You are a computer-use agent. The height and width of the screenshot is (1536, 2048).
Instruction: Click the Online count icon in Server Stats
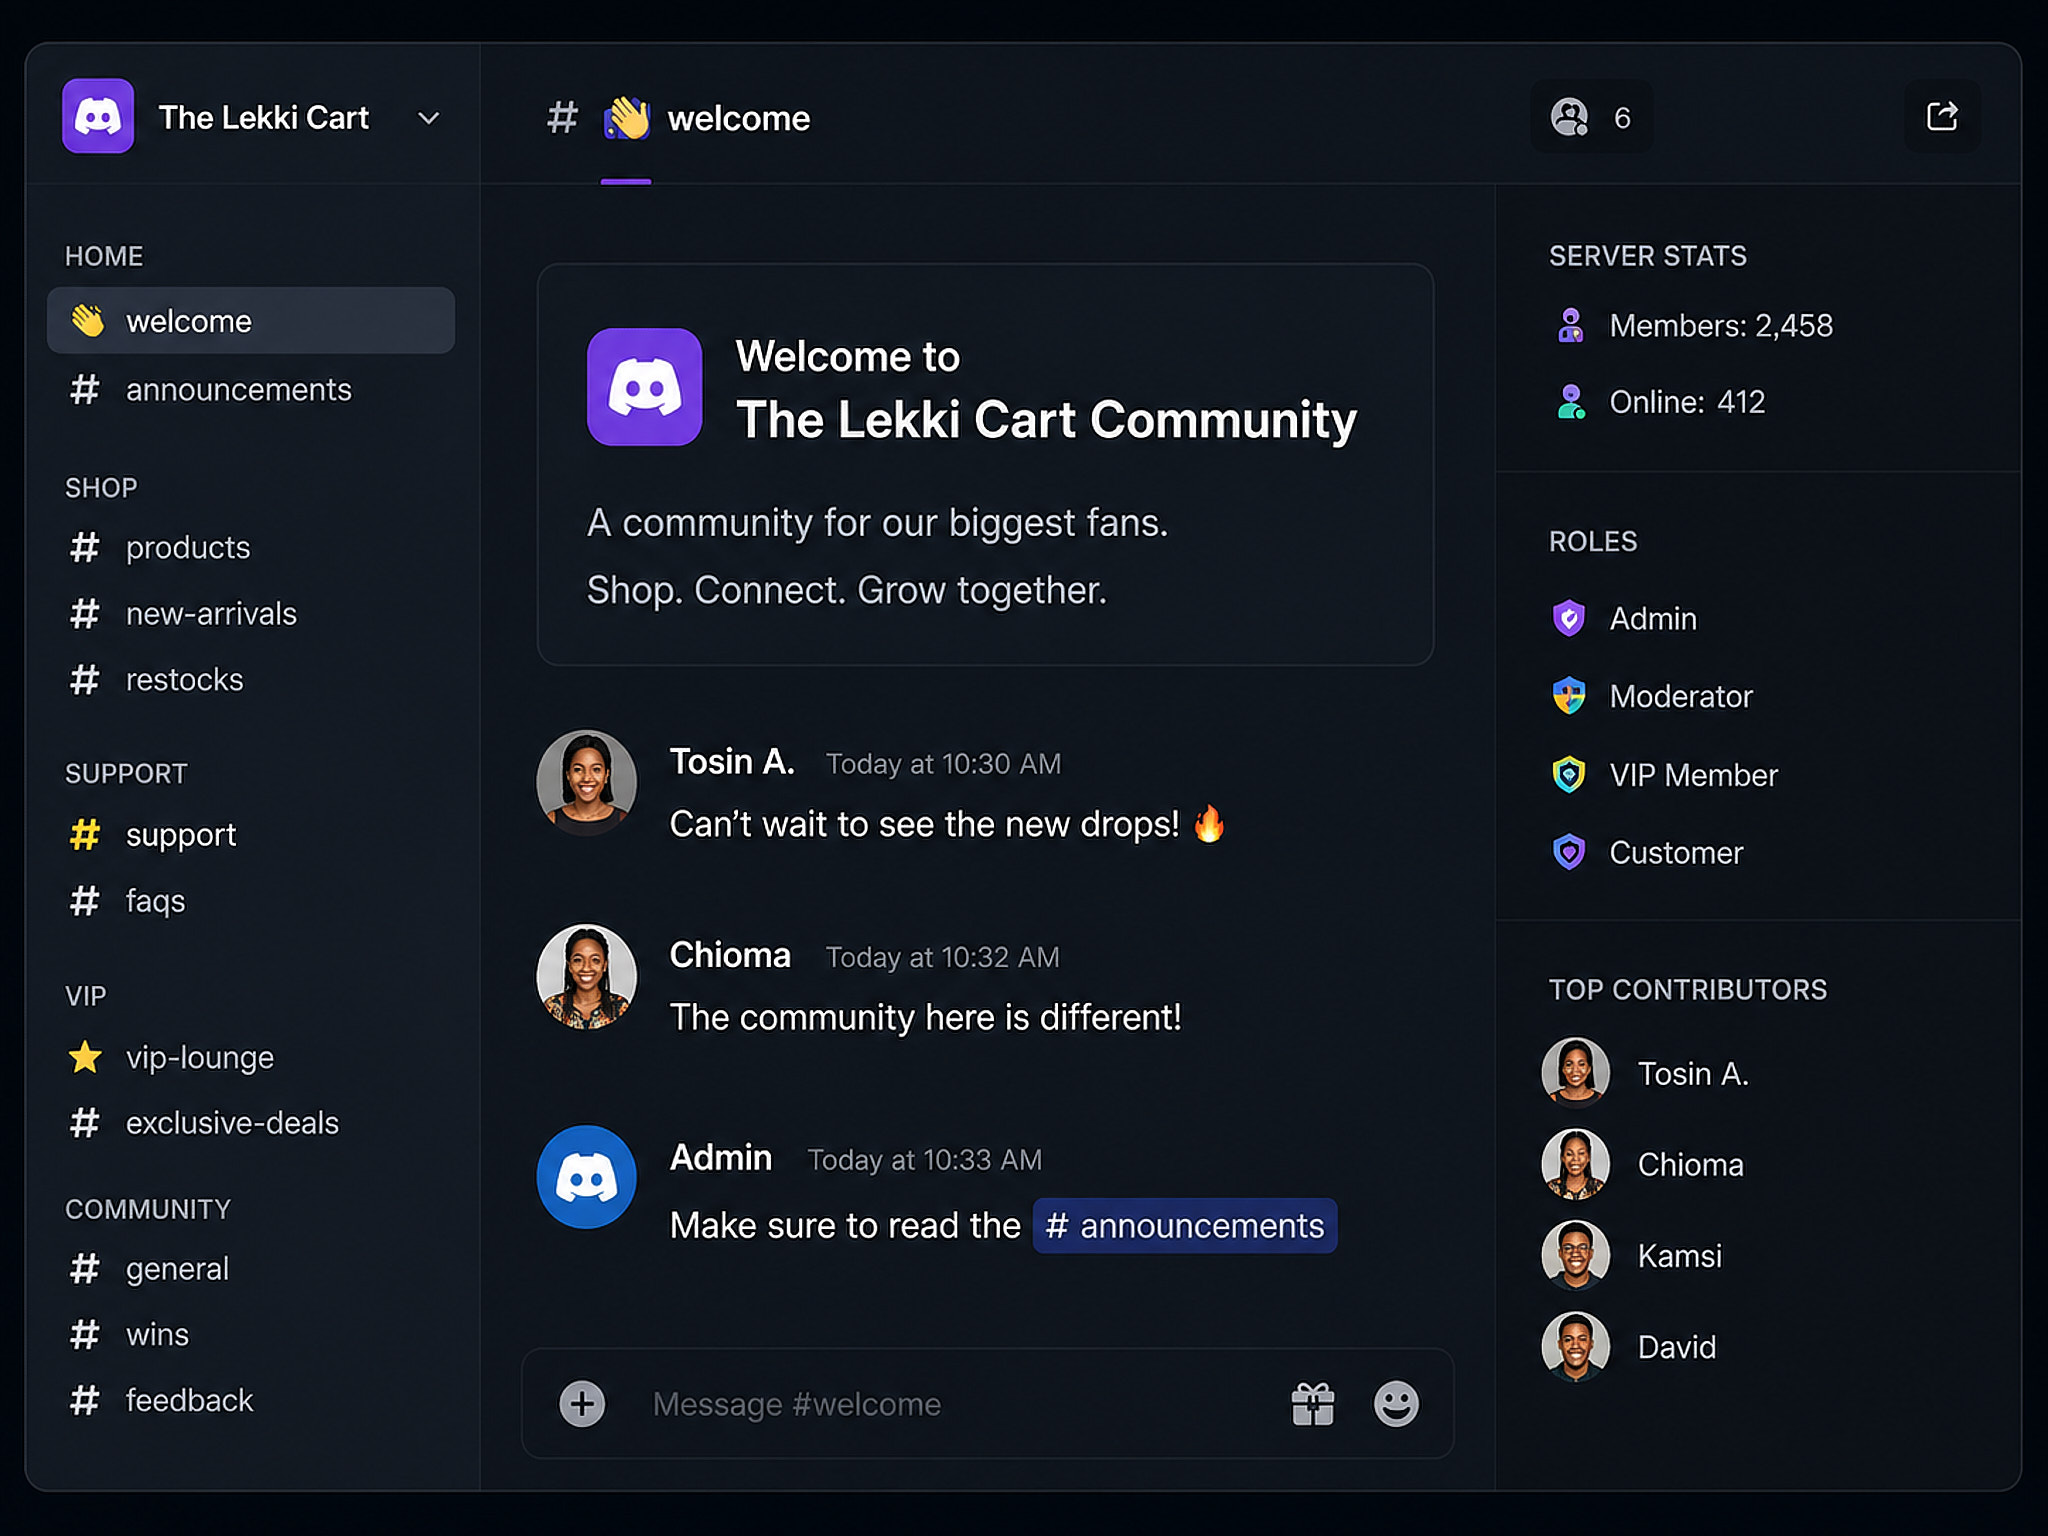tap(1571, 402)
